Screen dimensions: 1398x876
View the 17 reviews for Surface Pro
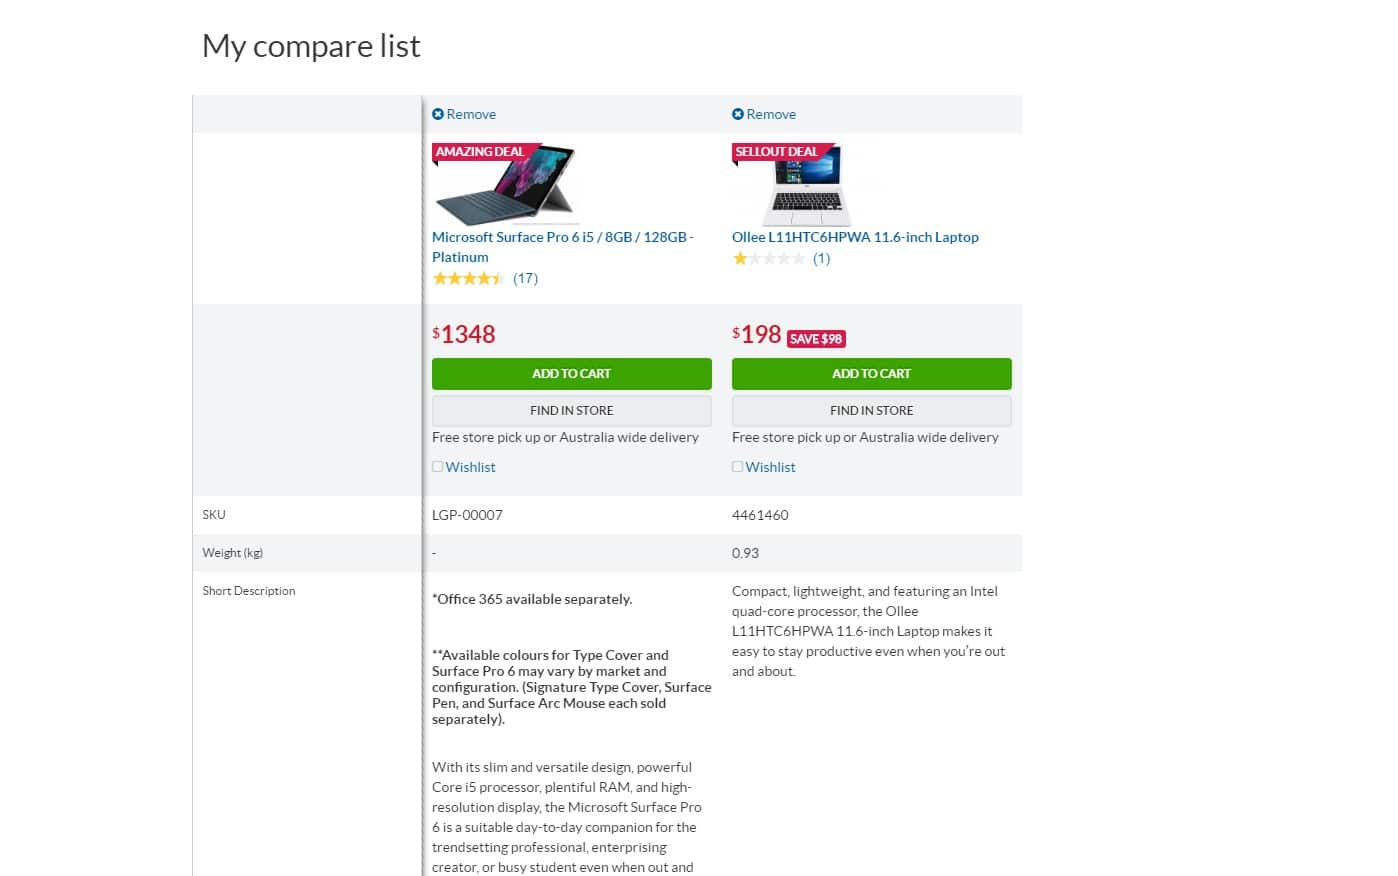525,278
